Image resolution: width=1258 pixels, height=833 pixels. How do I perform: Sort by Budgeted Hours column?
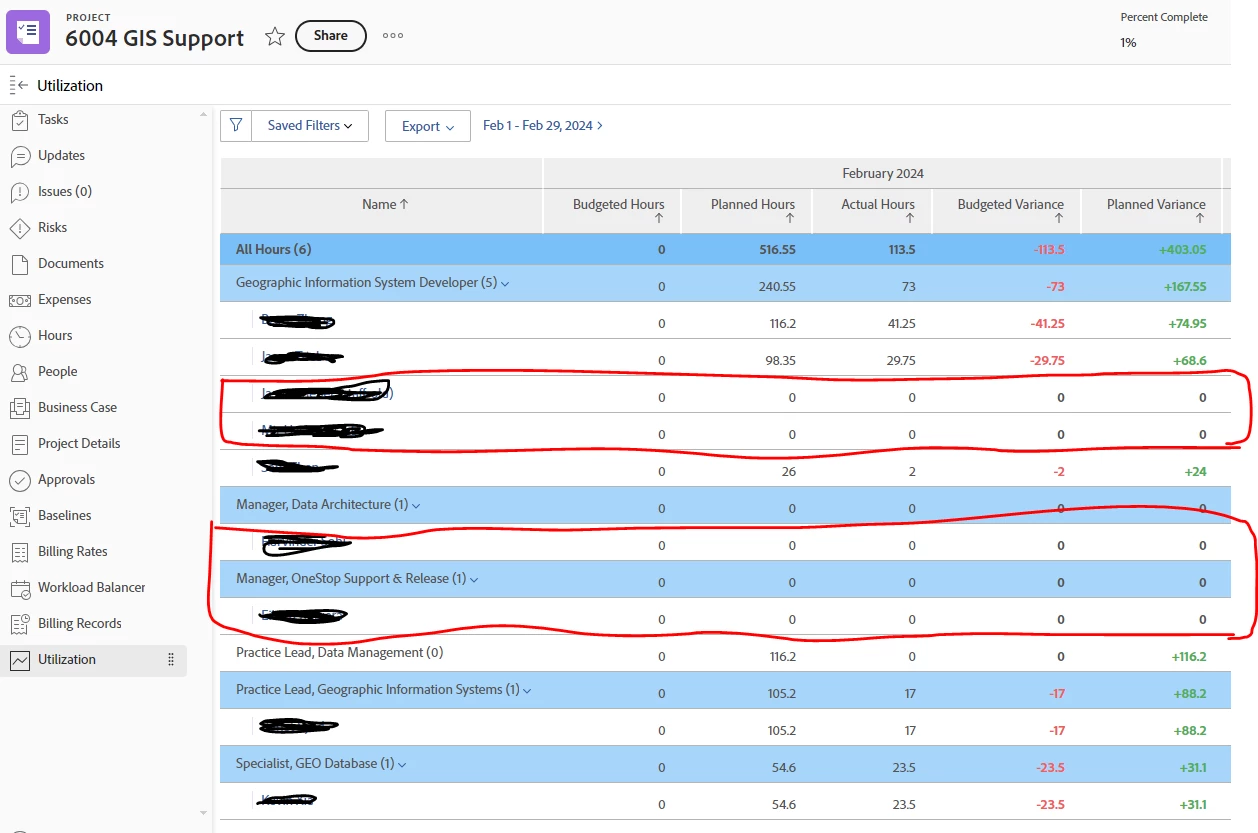(618, 210)
